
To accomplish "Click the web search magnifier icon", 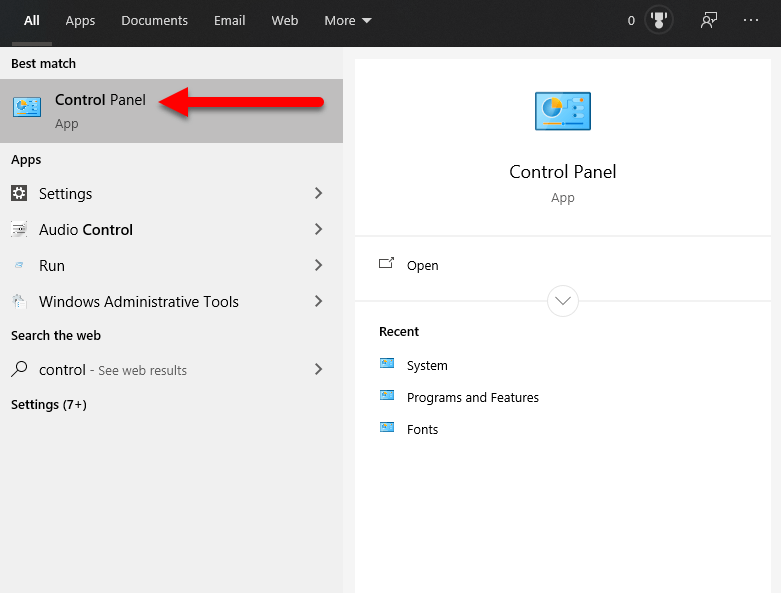I will coord(19,369).
